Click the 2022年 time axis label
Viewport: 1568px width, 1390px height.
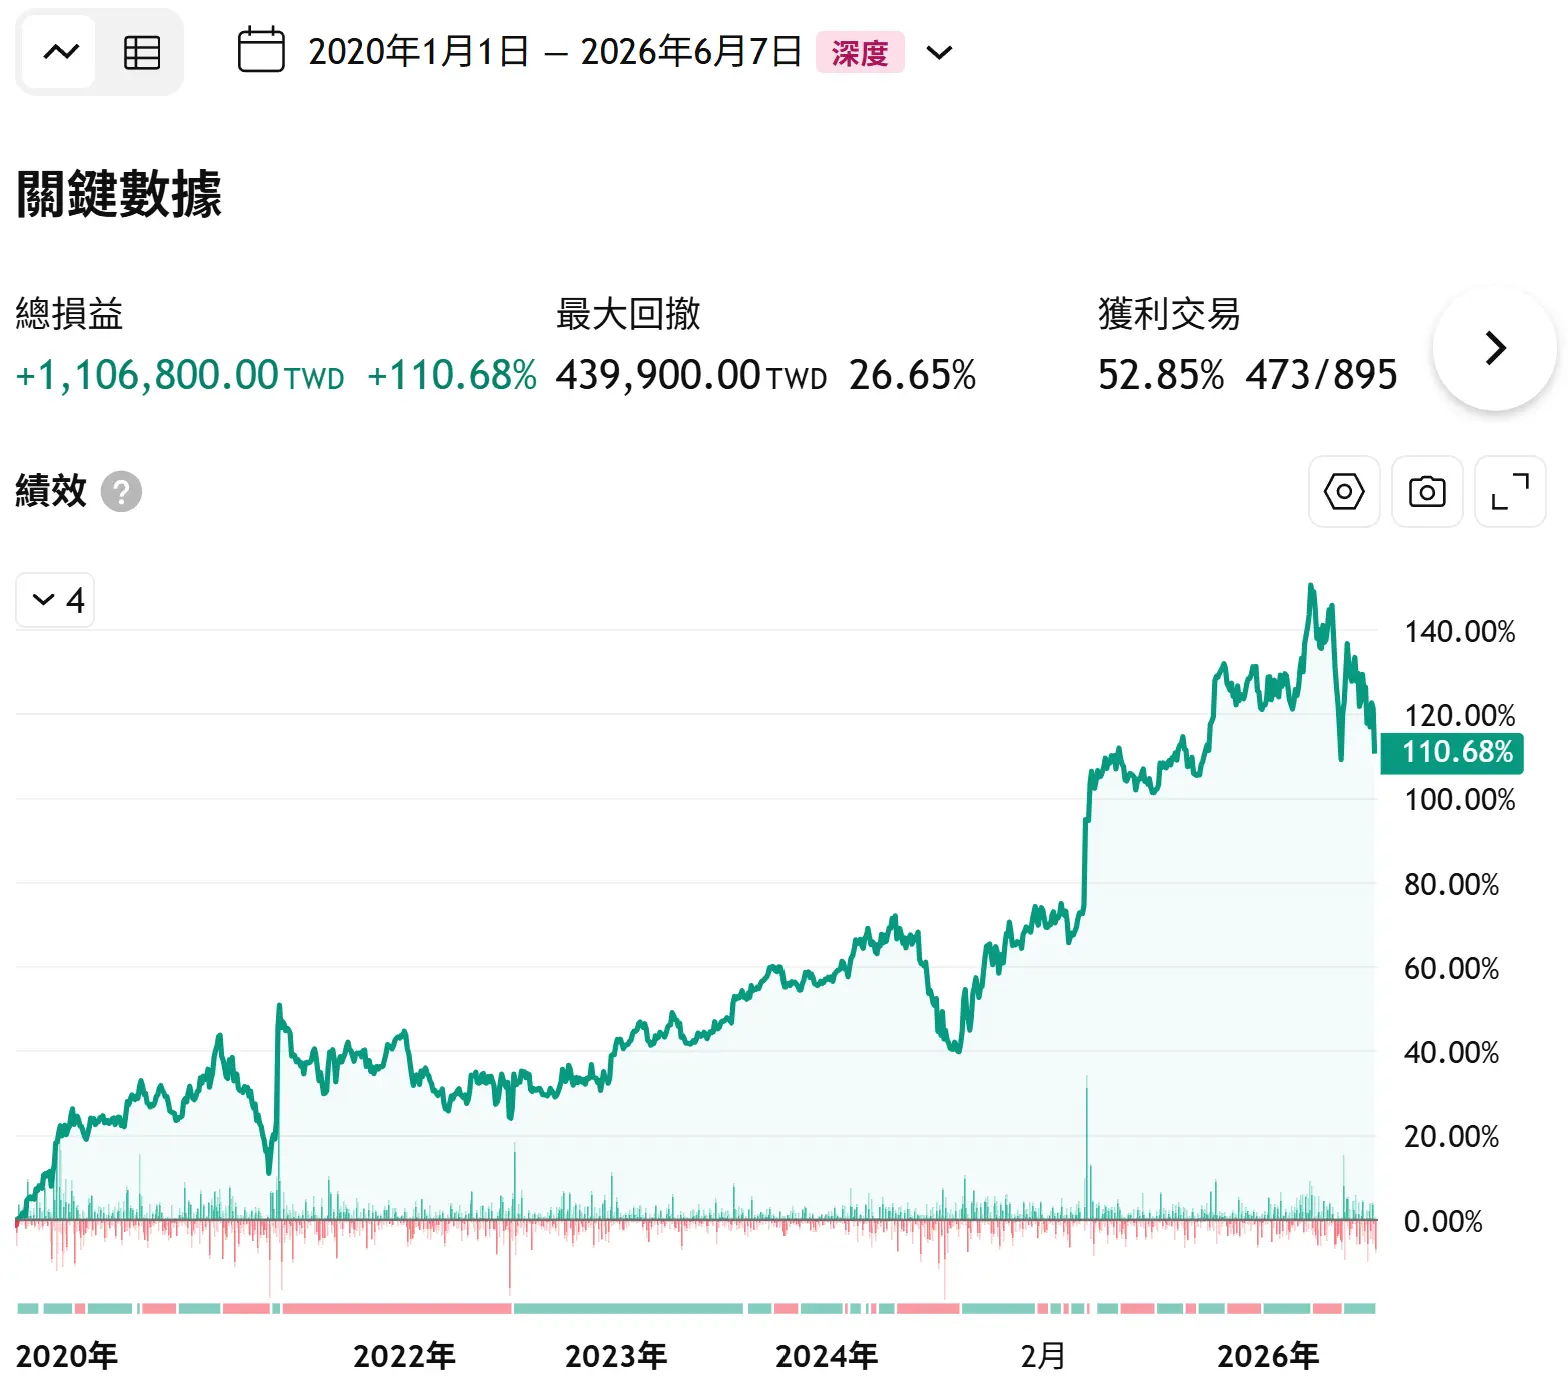pyautogui.click(x=404, y=1356)
